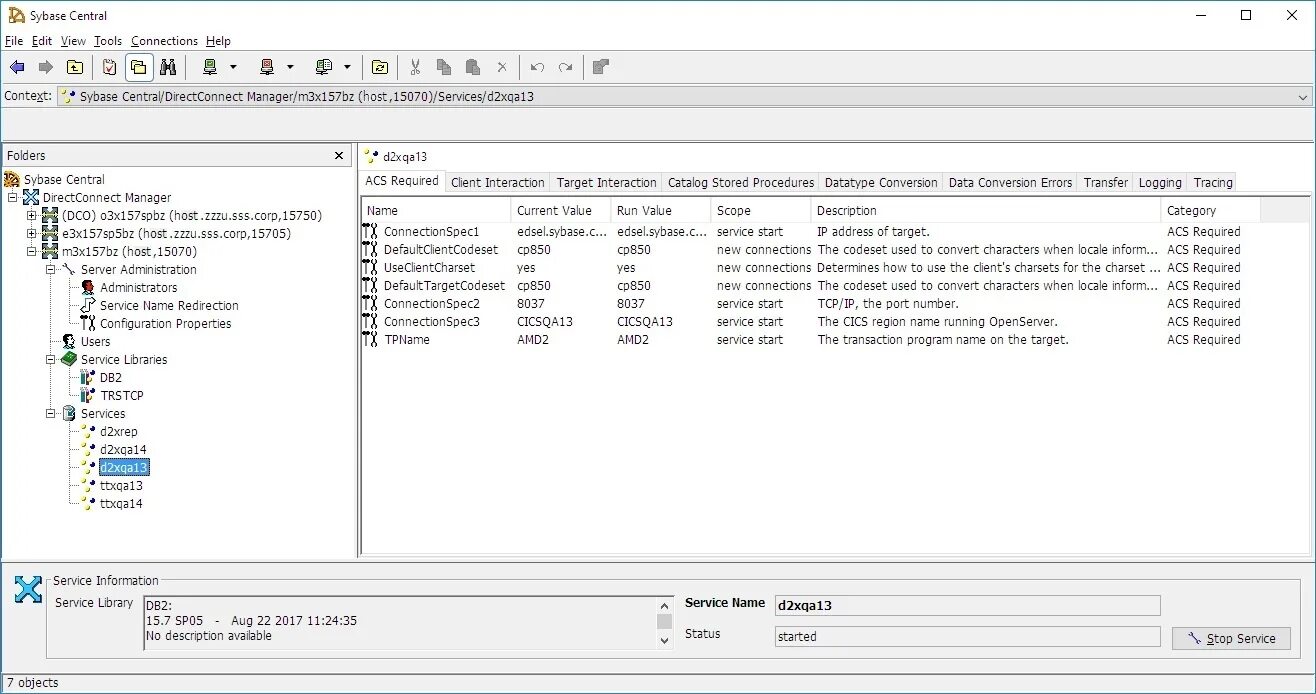1316x694 pixels.
Task: Open Find with binoculars icon
Action: point(168,67)
